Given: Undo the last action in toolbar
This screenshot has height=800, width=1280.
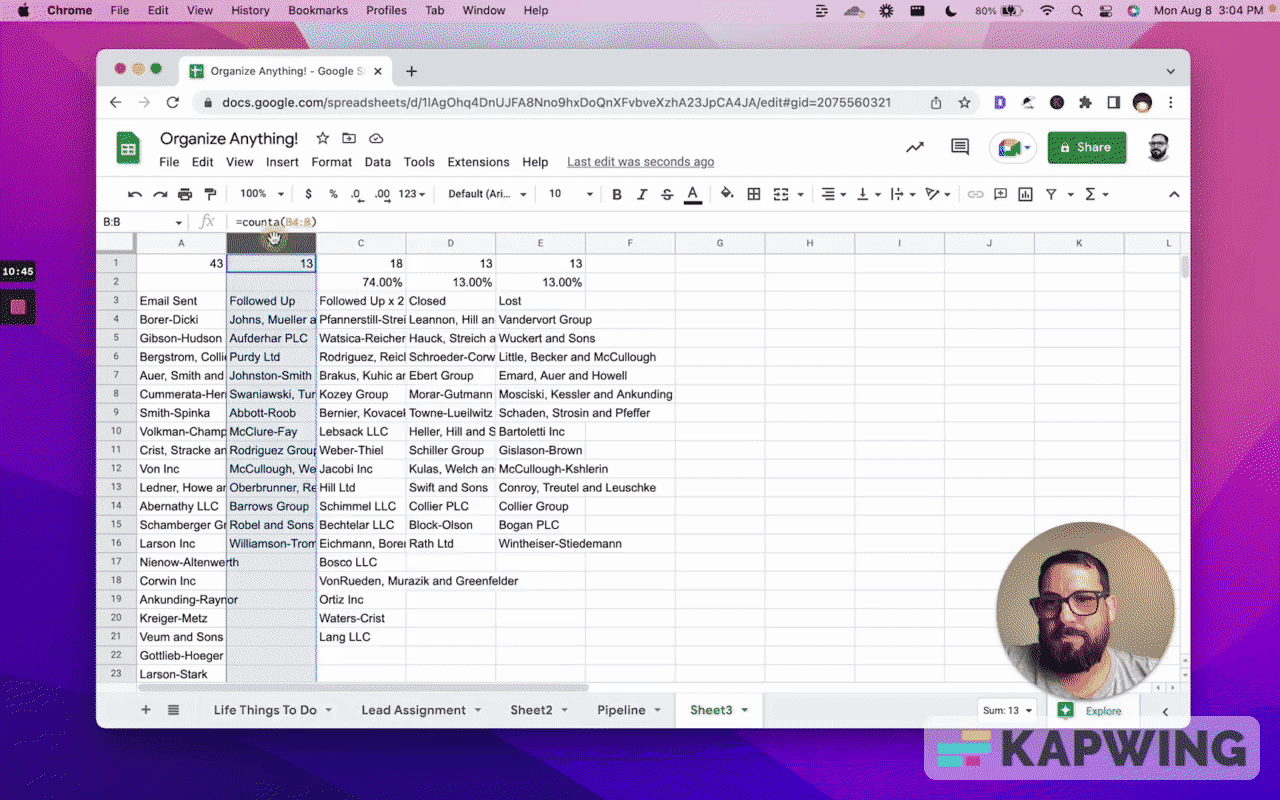Looking at the screenshot, I should (135, 194).
